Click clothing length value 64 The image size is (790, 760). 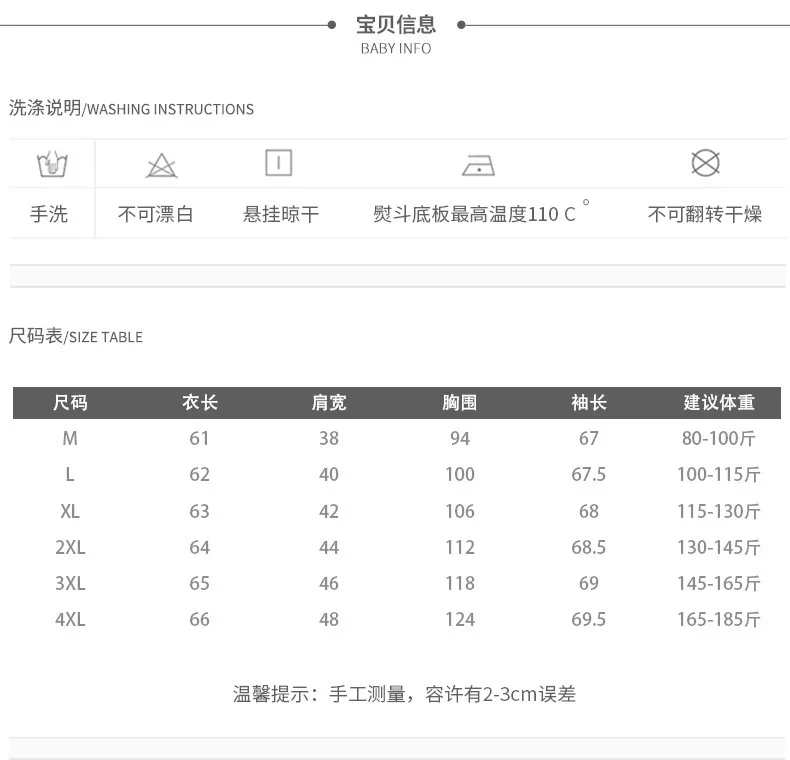[x=200, y=547]
